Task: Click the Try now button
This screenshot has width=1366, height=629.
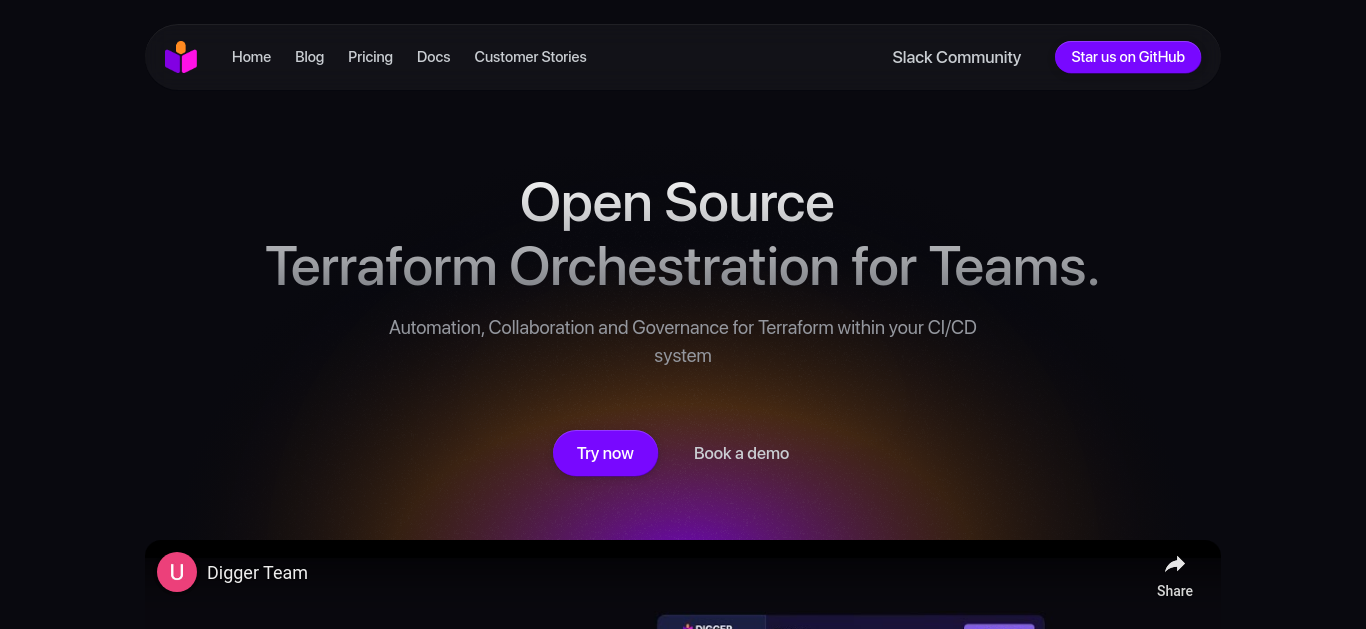Action: pos(605,453)
